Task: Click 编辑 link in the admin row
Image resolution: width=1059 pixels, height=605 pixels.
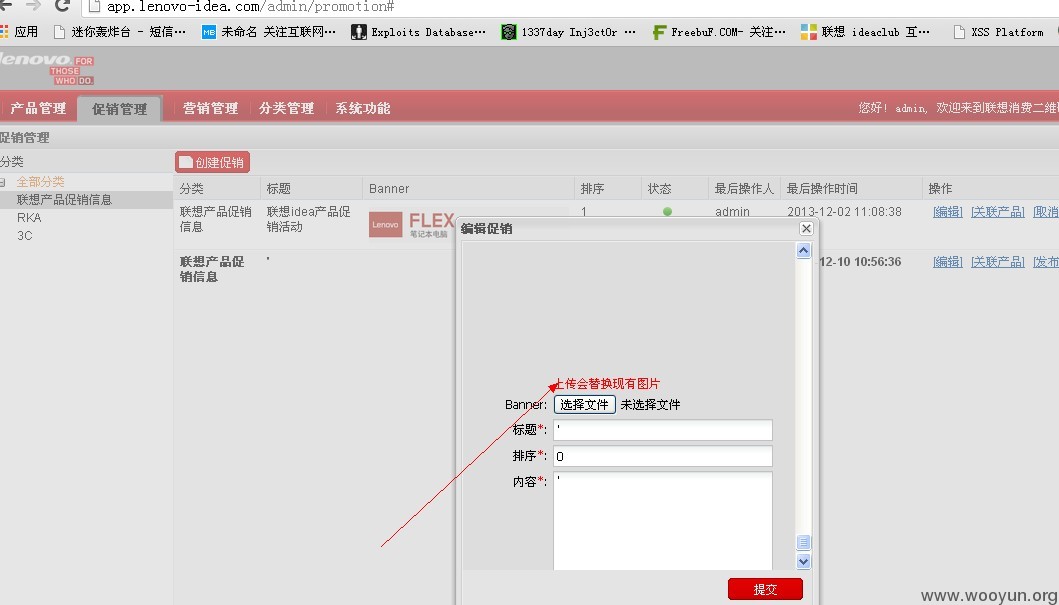Action: [x=948, y=212]
